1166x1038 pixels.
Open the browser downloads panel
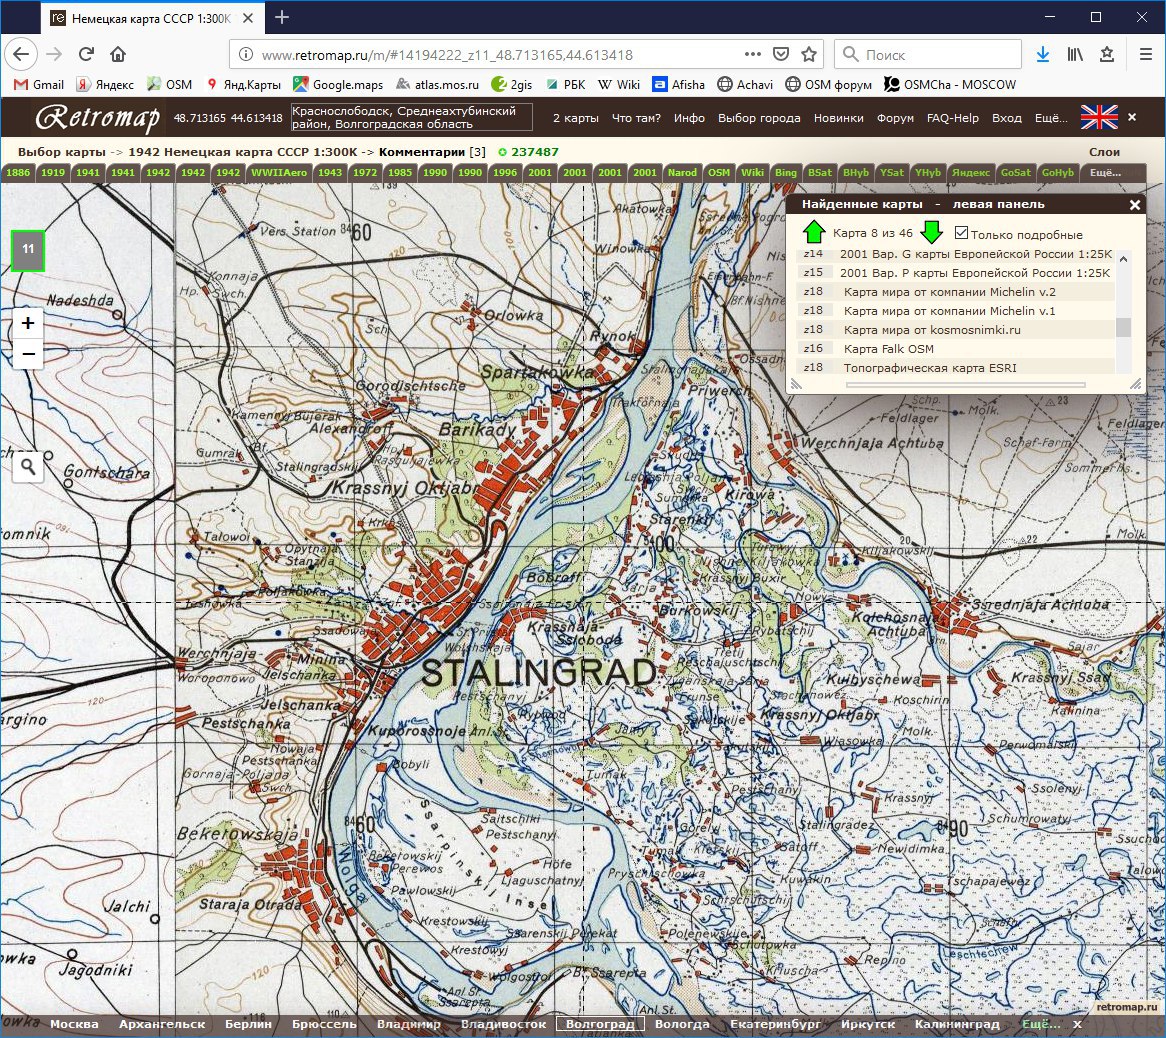pos(1043,54)
